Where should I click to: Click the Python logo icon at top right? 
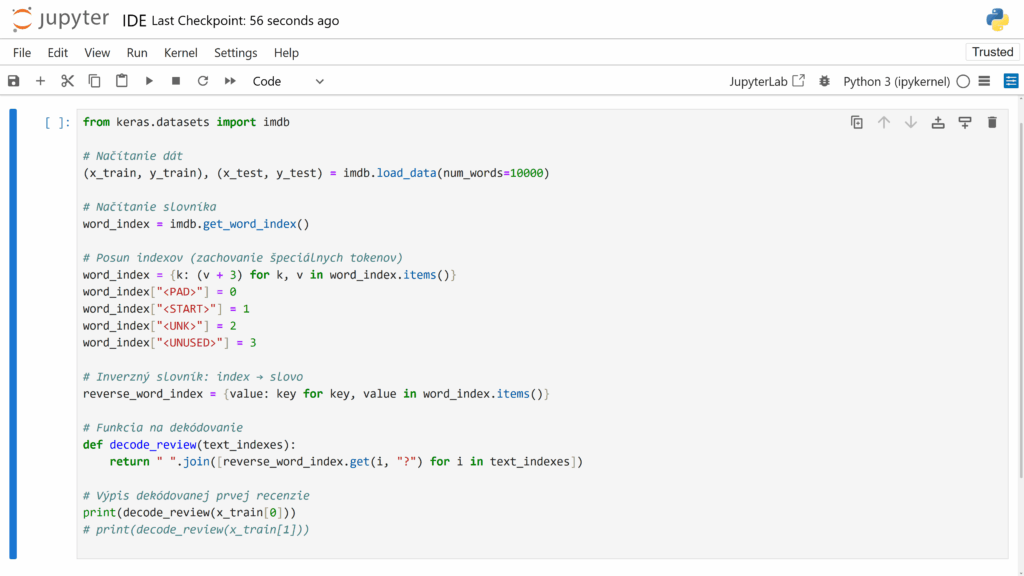[x=997, y=20]
